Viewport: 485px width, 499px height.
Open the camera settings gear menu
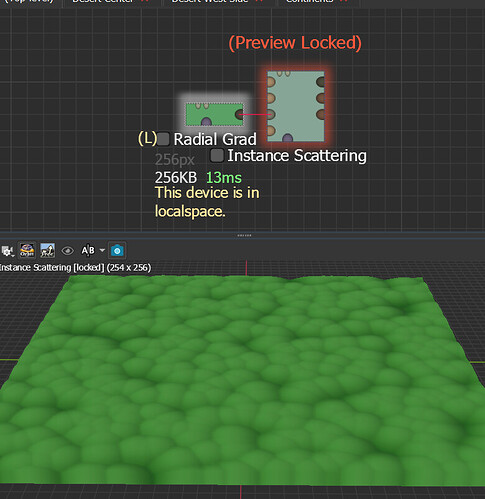[x=7, y=250]
